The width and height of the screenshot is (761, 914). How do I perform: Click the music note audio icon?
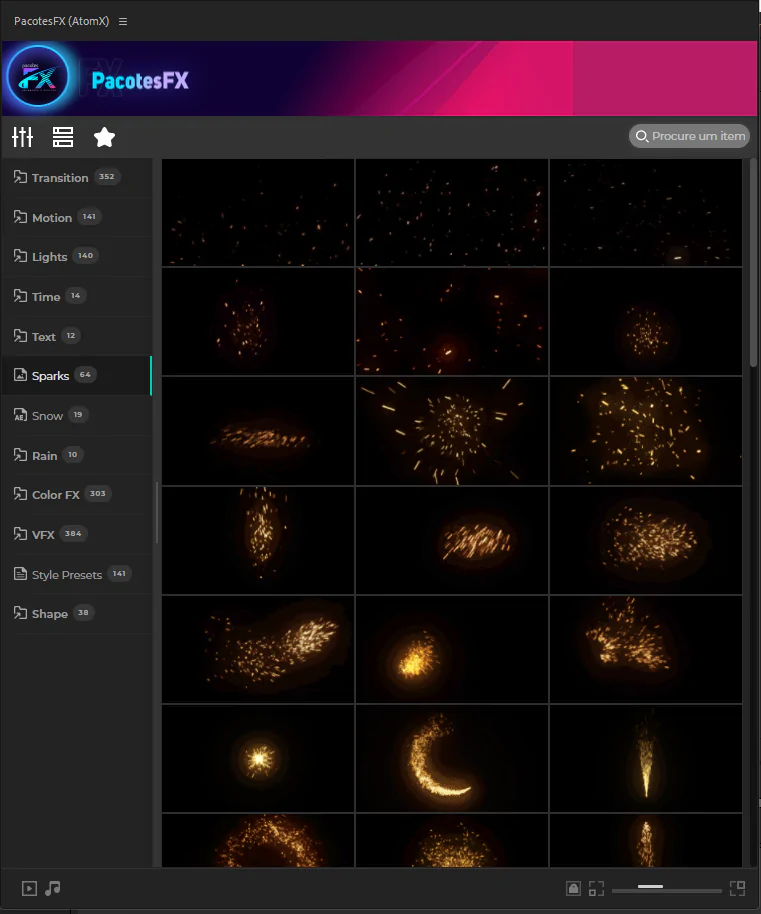click(53, 888)
